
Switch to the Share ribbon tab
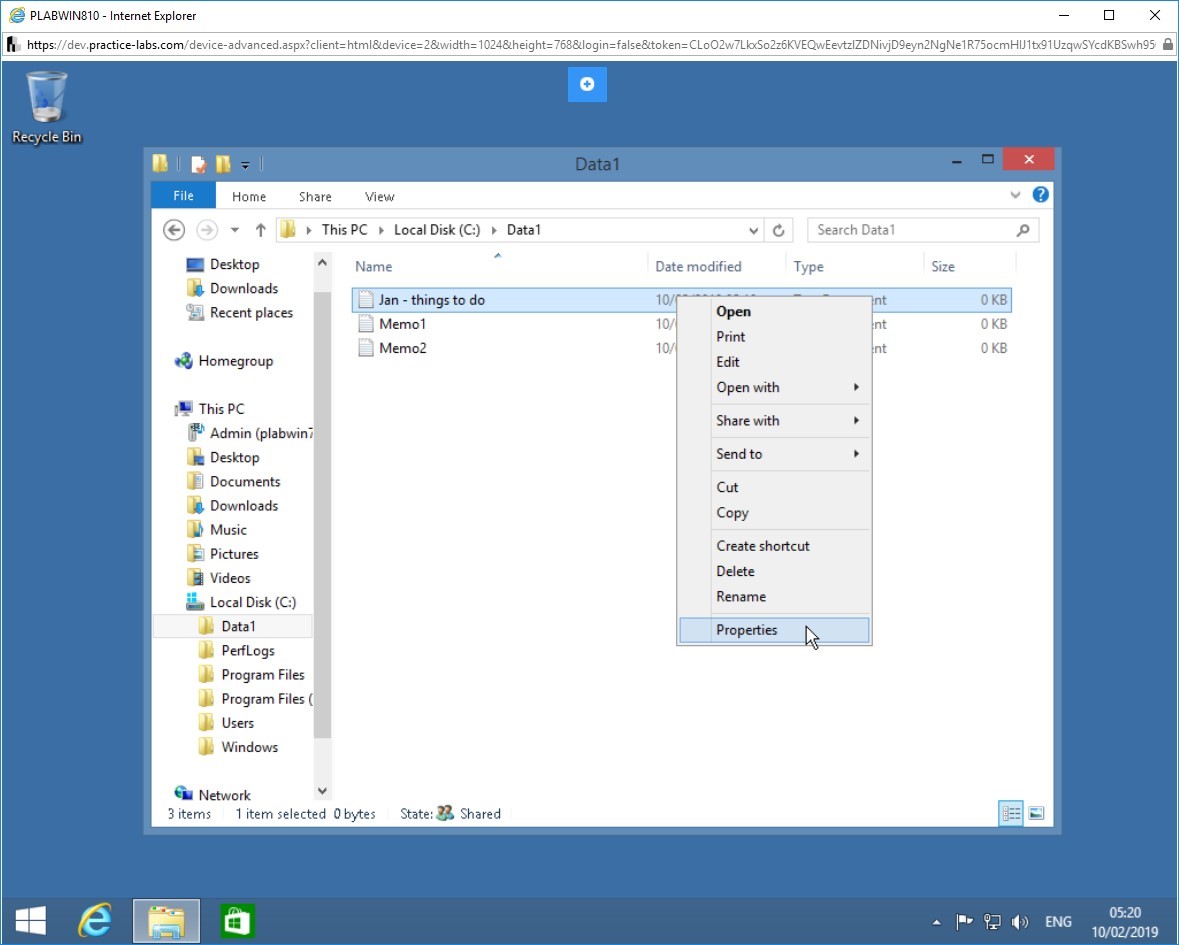pos(315,196)
